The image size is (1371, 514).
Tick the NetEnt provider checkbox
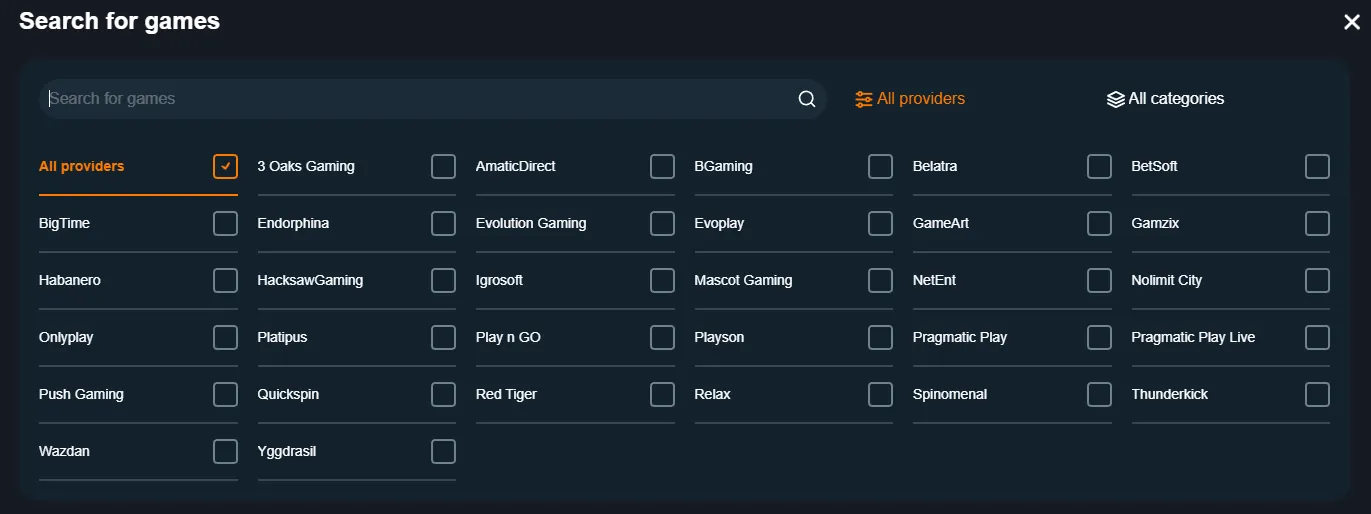click(x=1099, y=280)
